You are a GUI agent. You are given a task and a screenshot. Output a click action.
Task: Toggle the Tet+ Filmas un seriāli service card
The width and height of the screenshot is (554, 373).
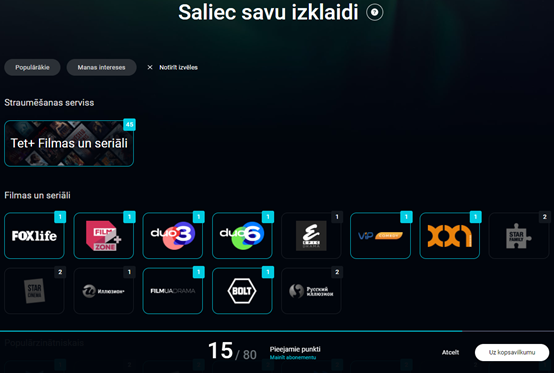[69, 143]
